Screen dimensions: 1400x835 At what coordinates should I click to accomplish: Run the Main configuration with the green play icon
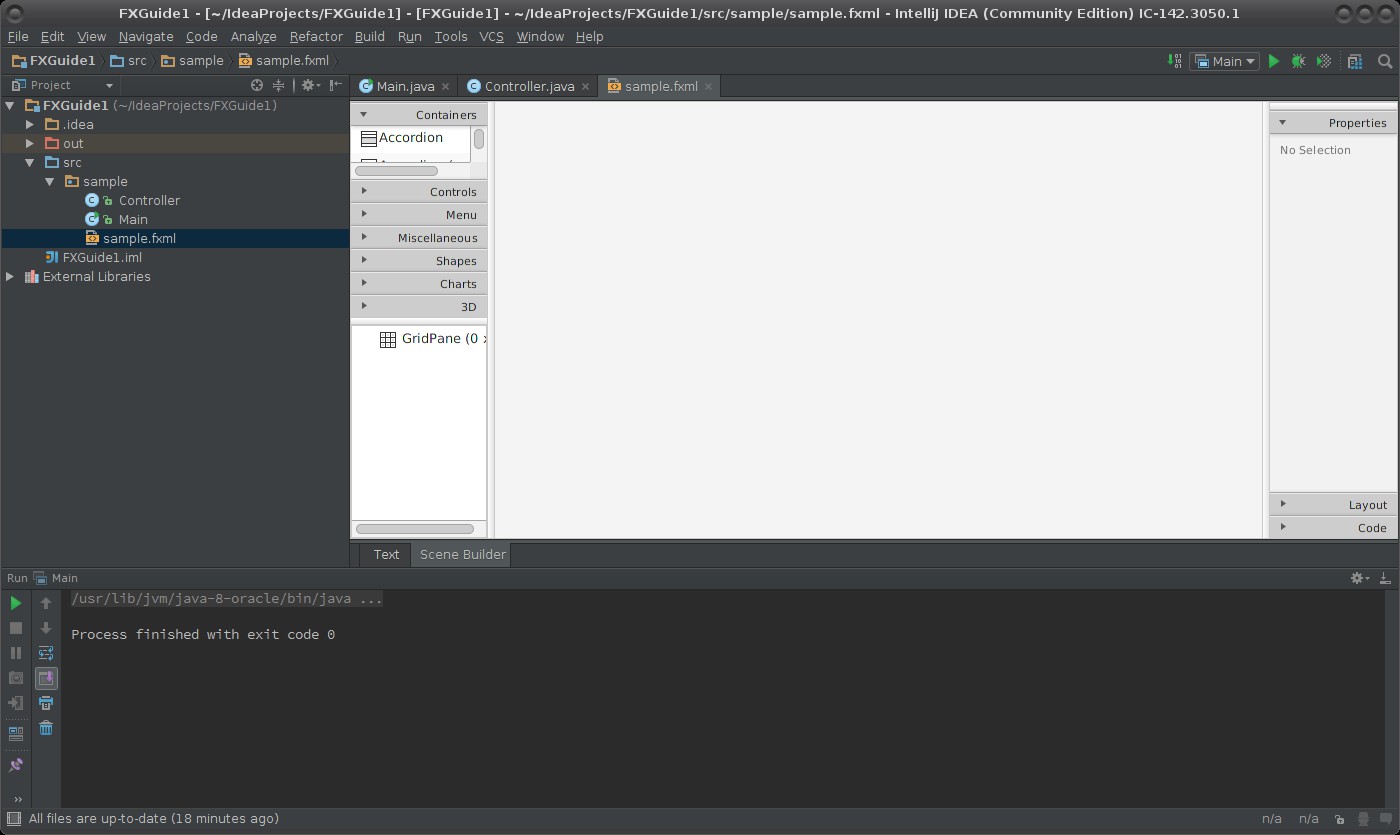click(x=1273, y=61)
